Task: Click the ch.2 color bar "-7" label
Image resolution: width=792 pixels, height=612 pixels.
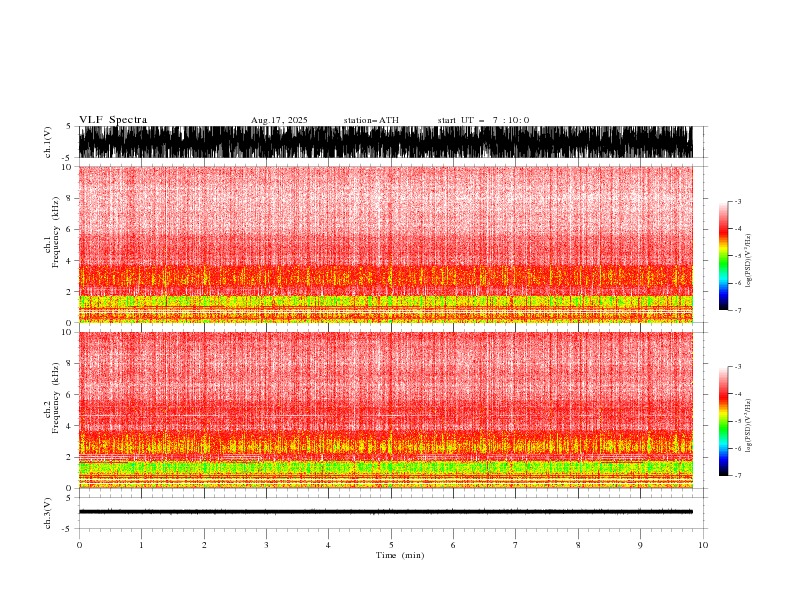Action: 738,475
